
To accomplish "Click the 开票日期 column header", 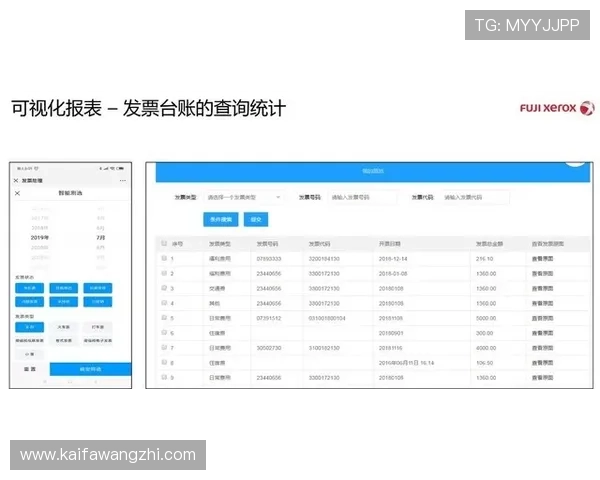I will click(390, 244).
